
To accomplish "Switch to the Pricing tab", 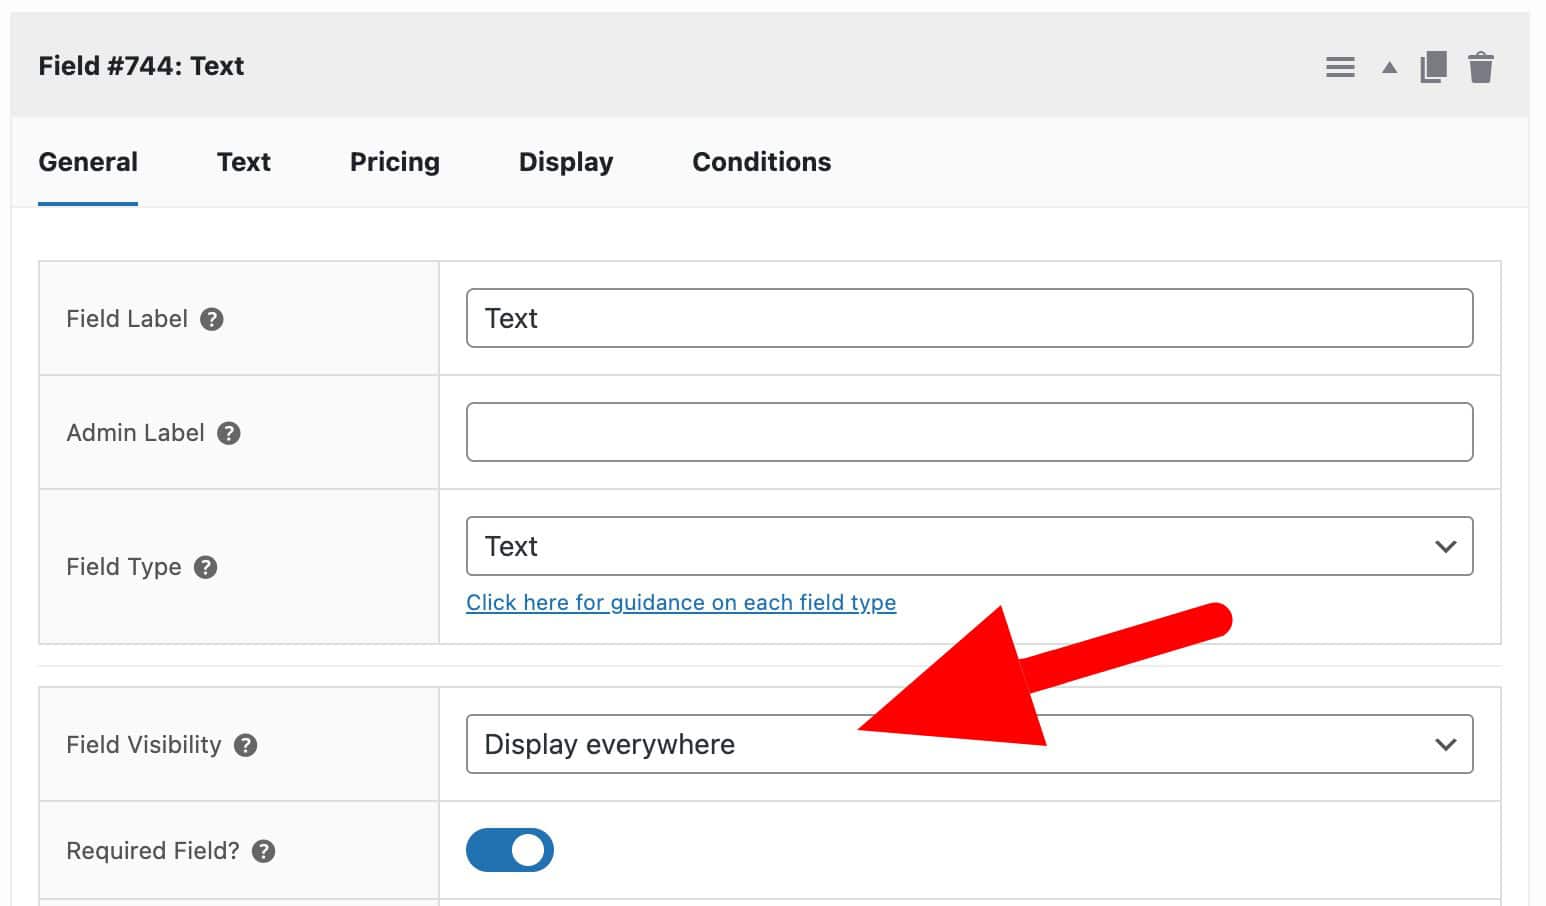I will coord(394,162).
